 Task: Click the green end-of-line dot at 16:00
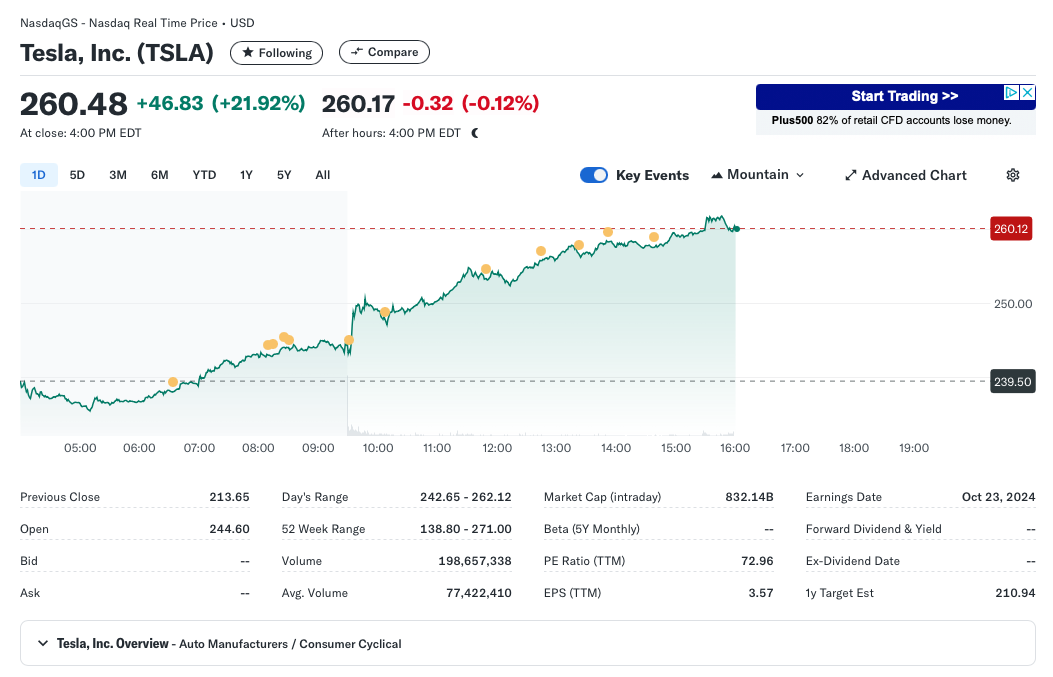pos(737,229)
